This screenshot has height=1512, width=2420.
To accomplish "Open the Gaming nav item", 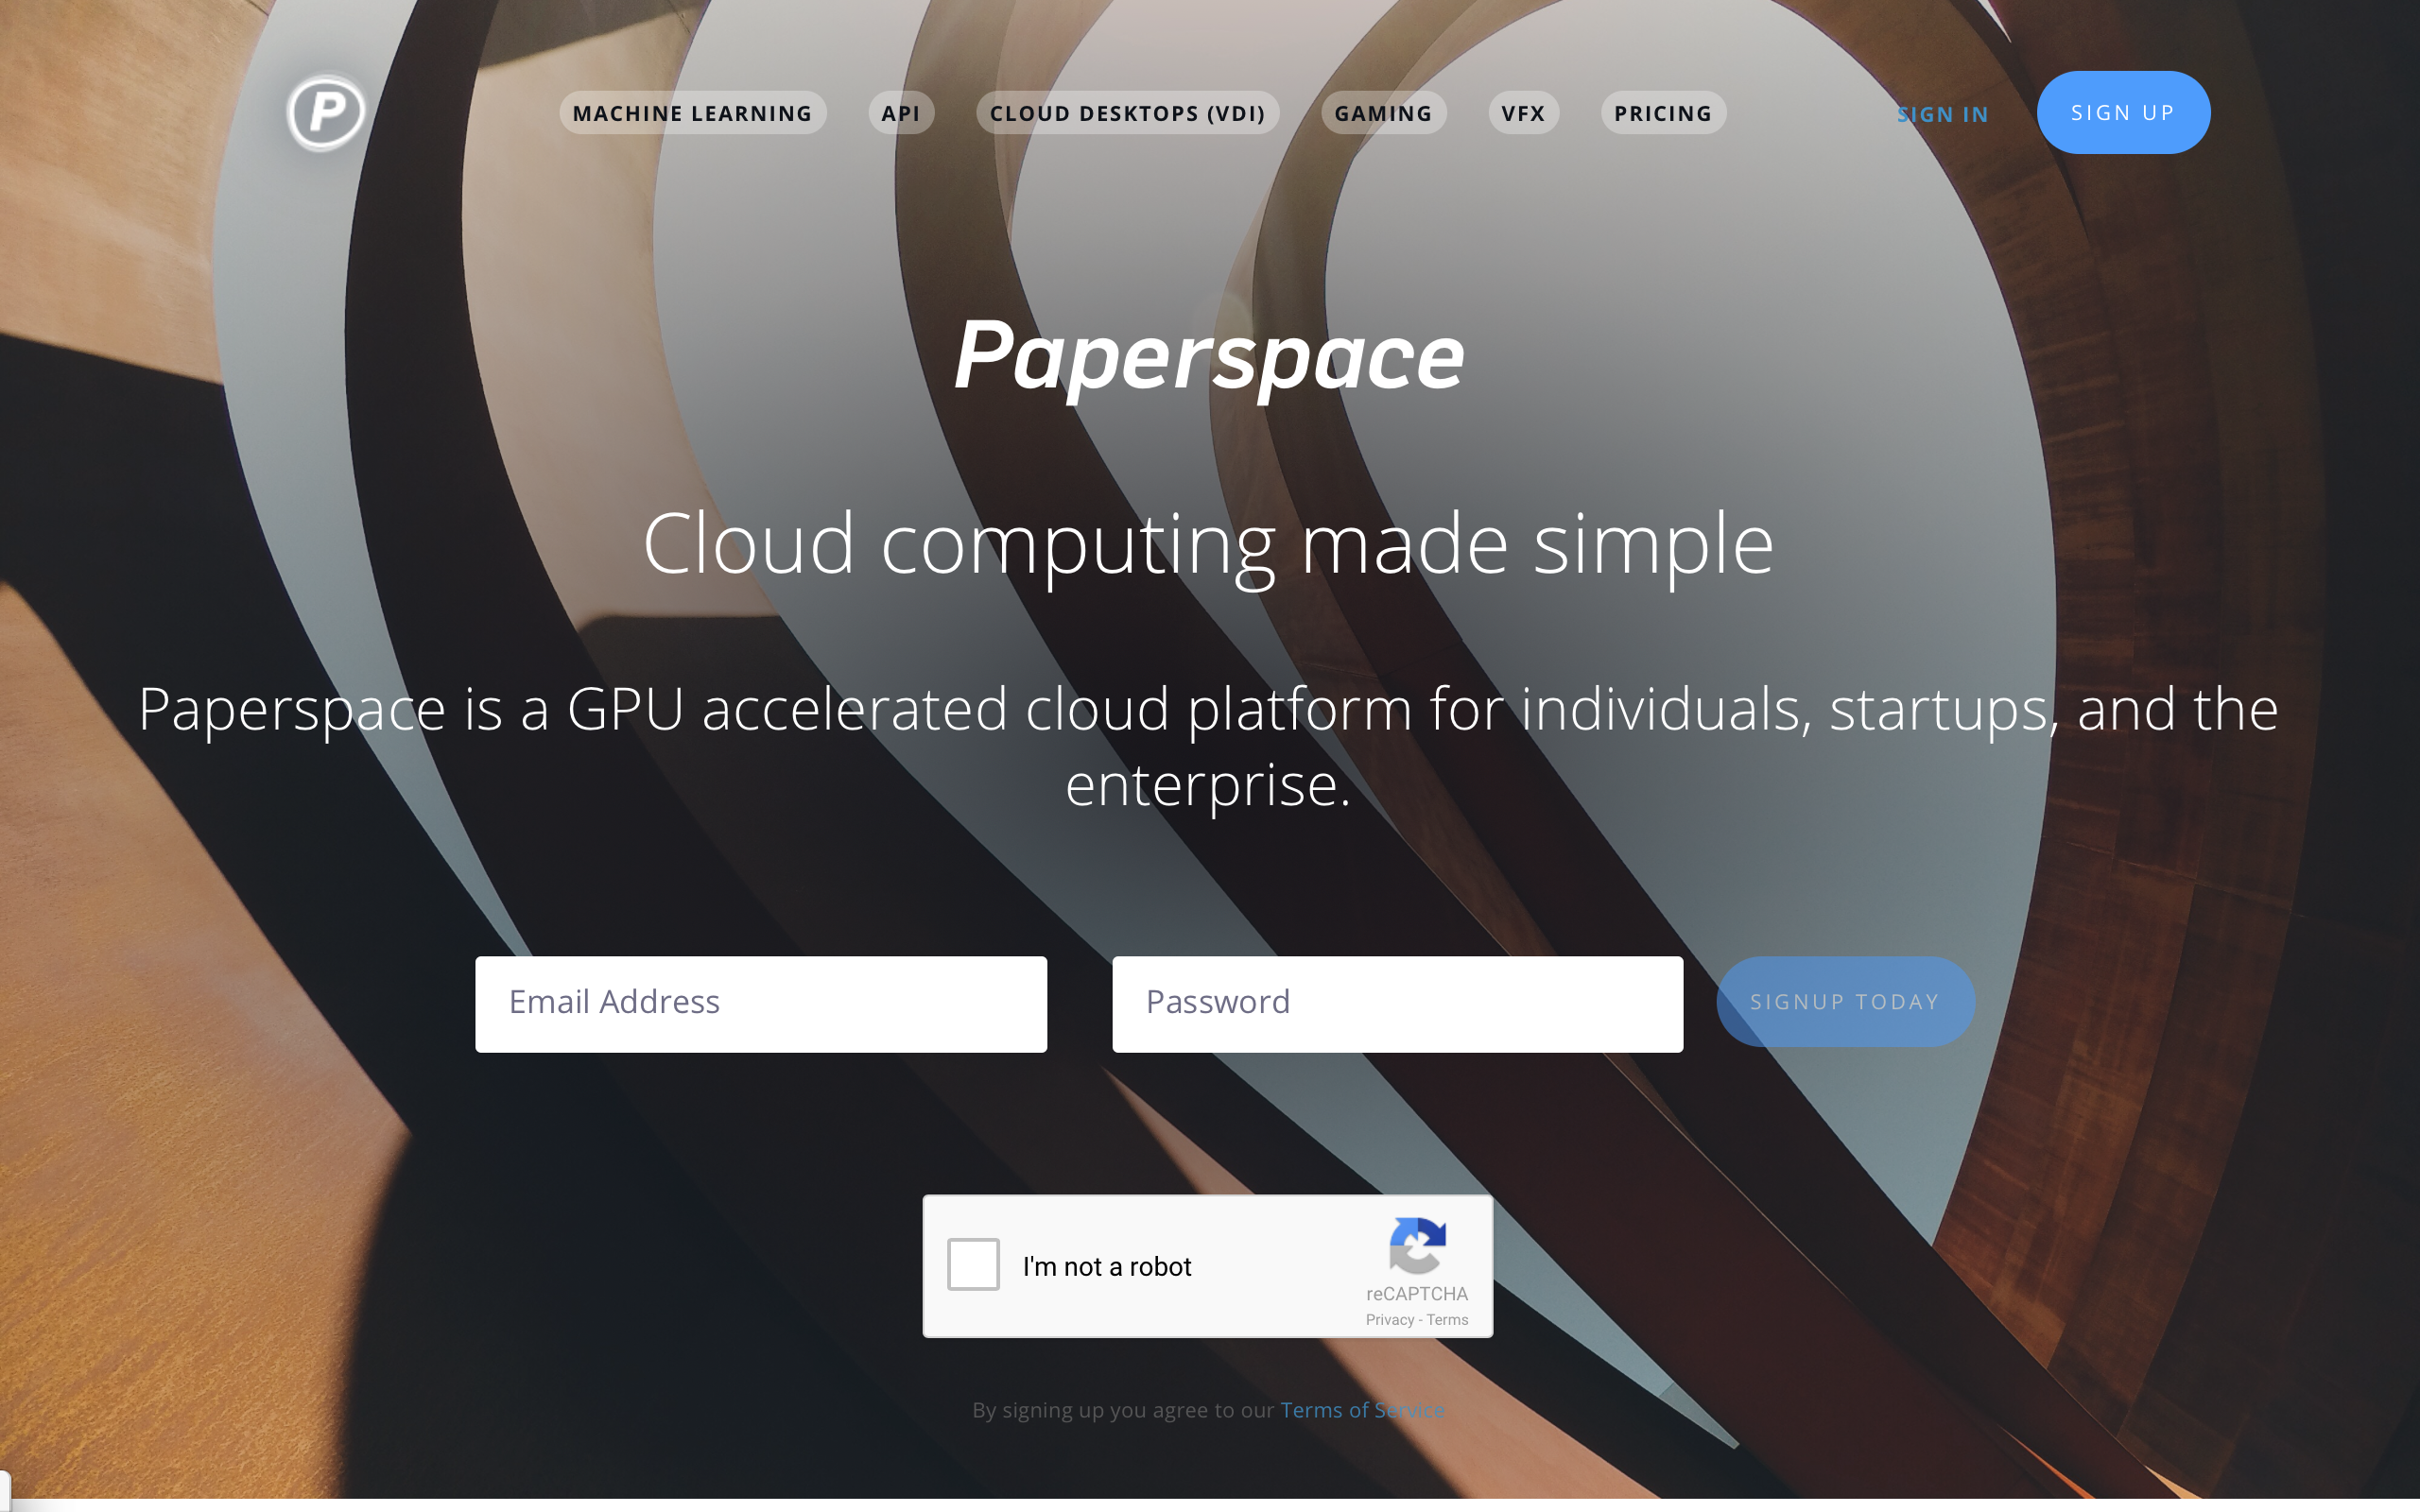I will (1383, 113).
